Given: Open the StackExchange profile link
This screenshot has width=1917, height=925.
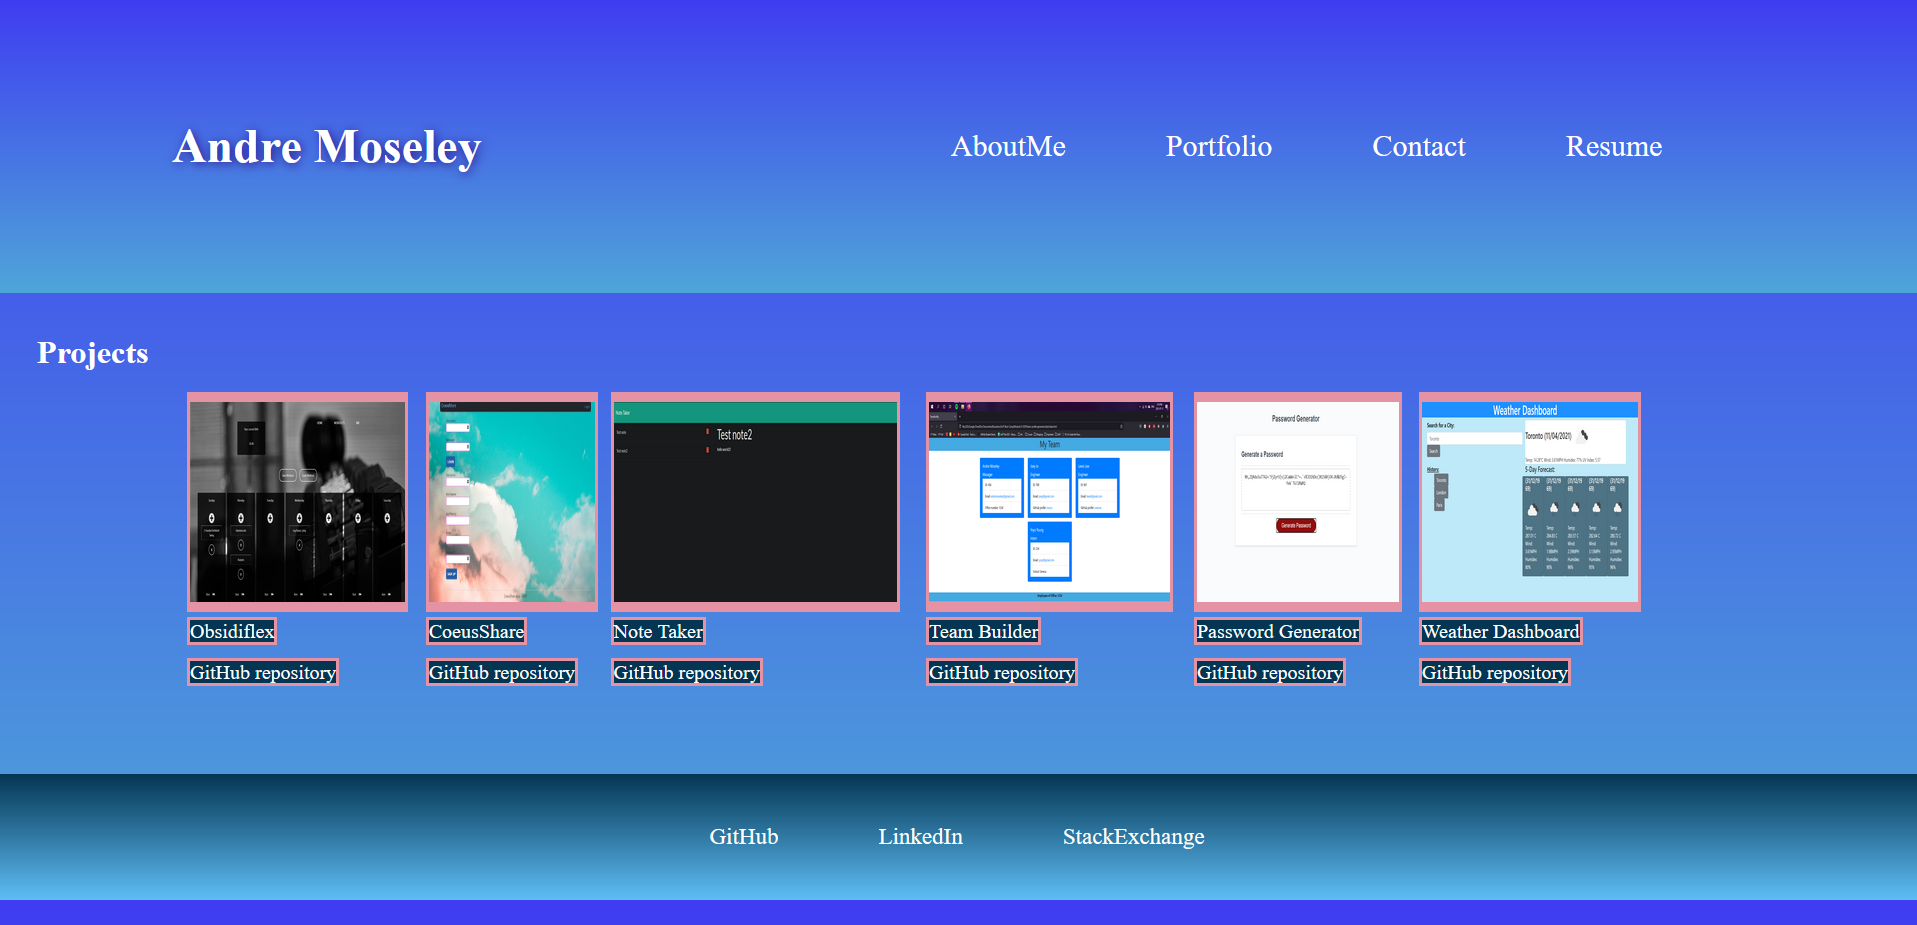Looking at the screenshot, I should click(1133, 836).
